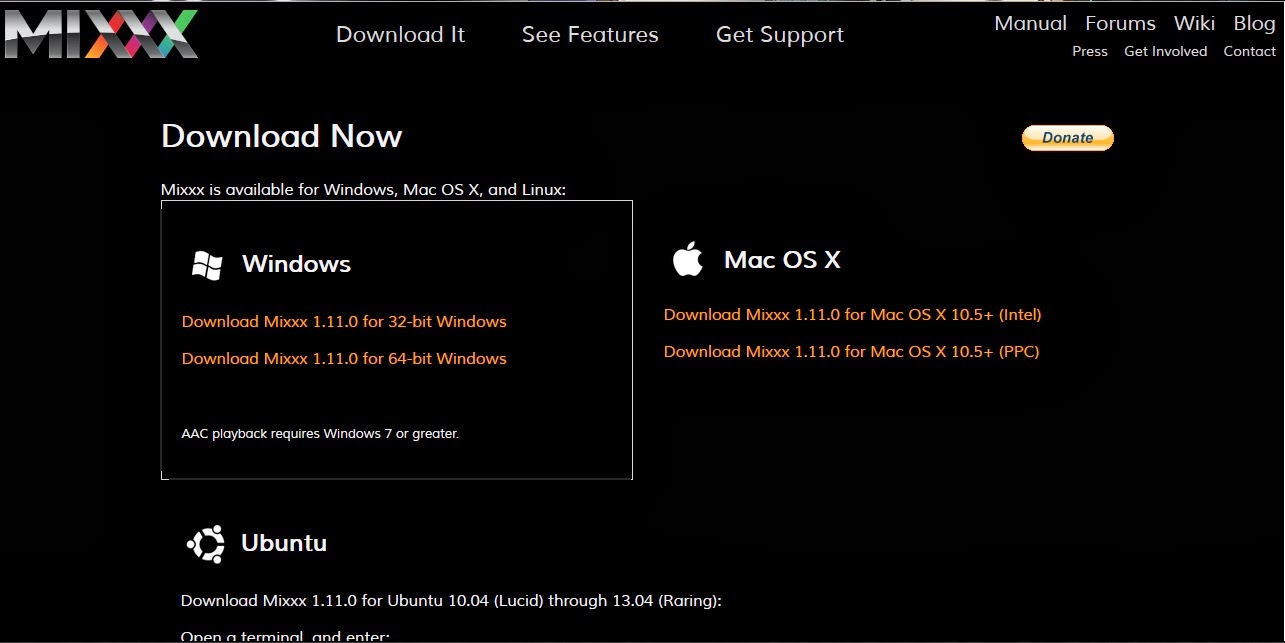Click the Get Involved link
Image resolution: width=1285 pixels, height=643 pixels.
[x=1165, y=51]
